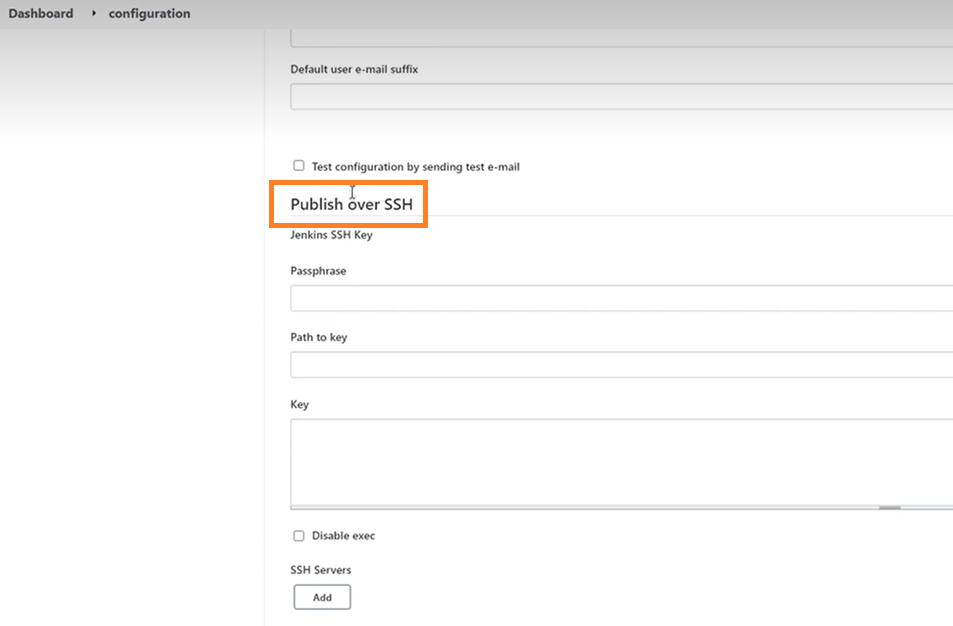Click the Path to key field
This screenshot has width=953, height=626.
[622, 365]
